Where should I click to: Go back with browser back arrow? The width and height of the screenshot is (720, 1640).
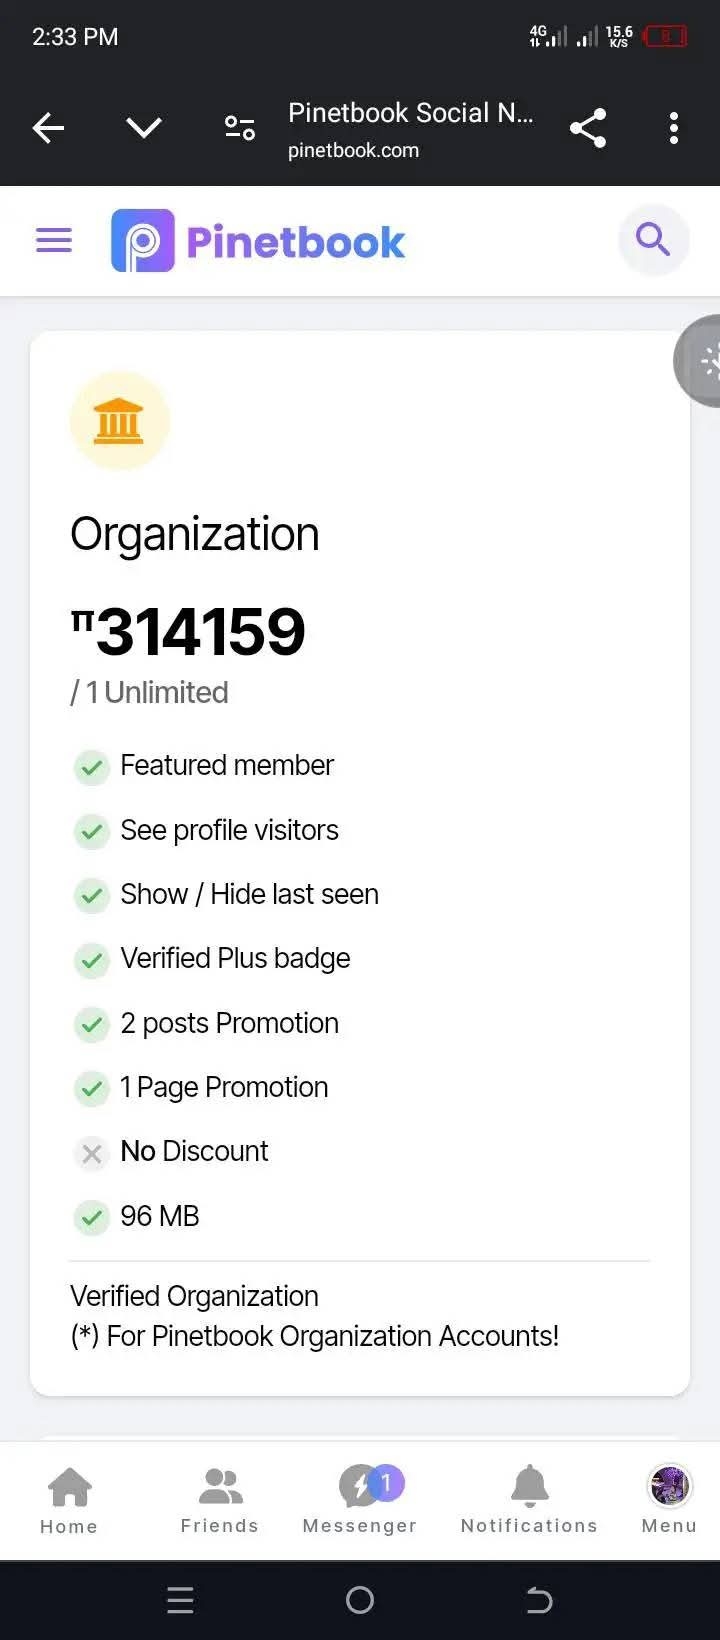(x=48, y=128)
